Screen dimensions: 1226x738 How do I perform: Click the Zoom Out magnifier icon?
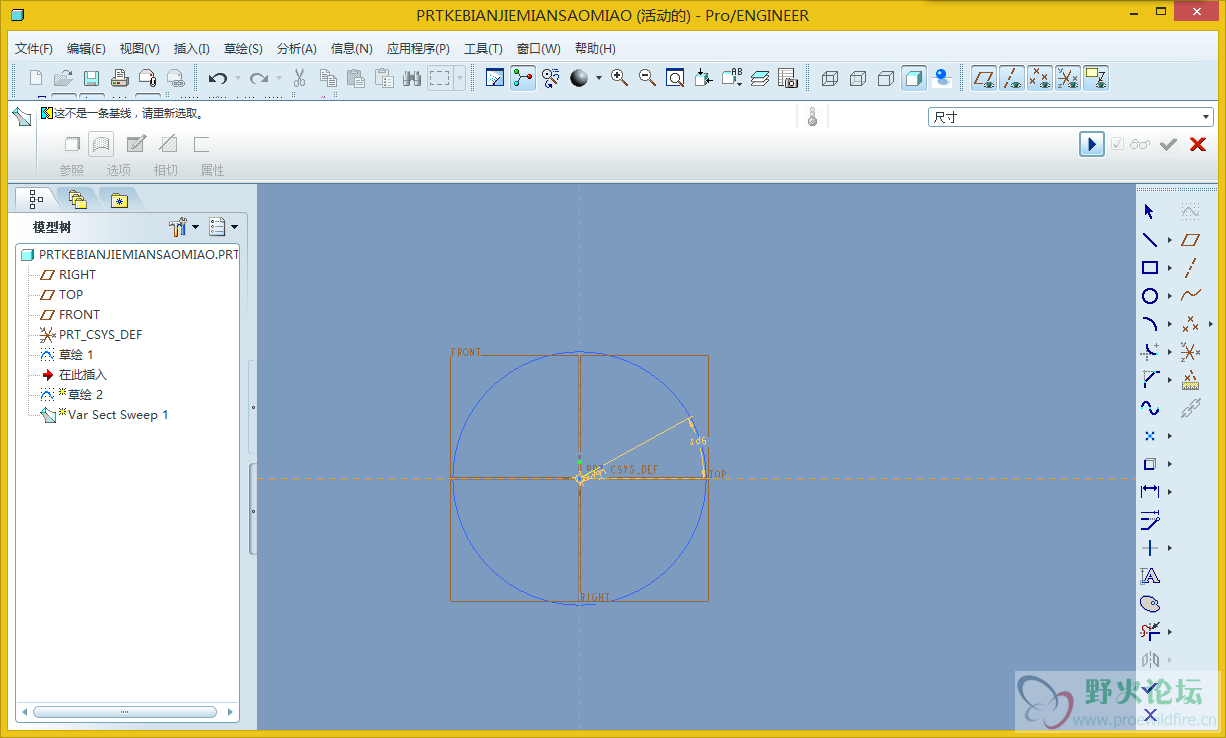tap(647, 78)
